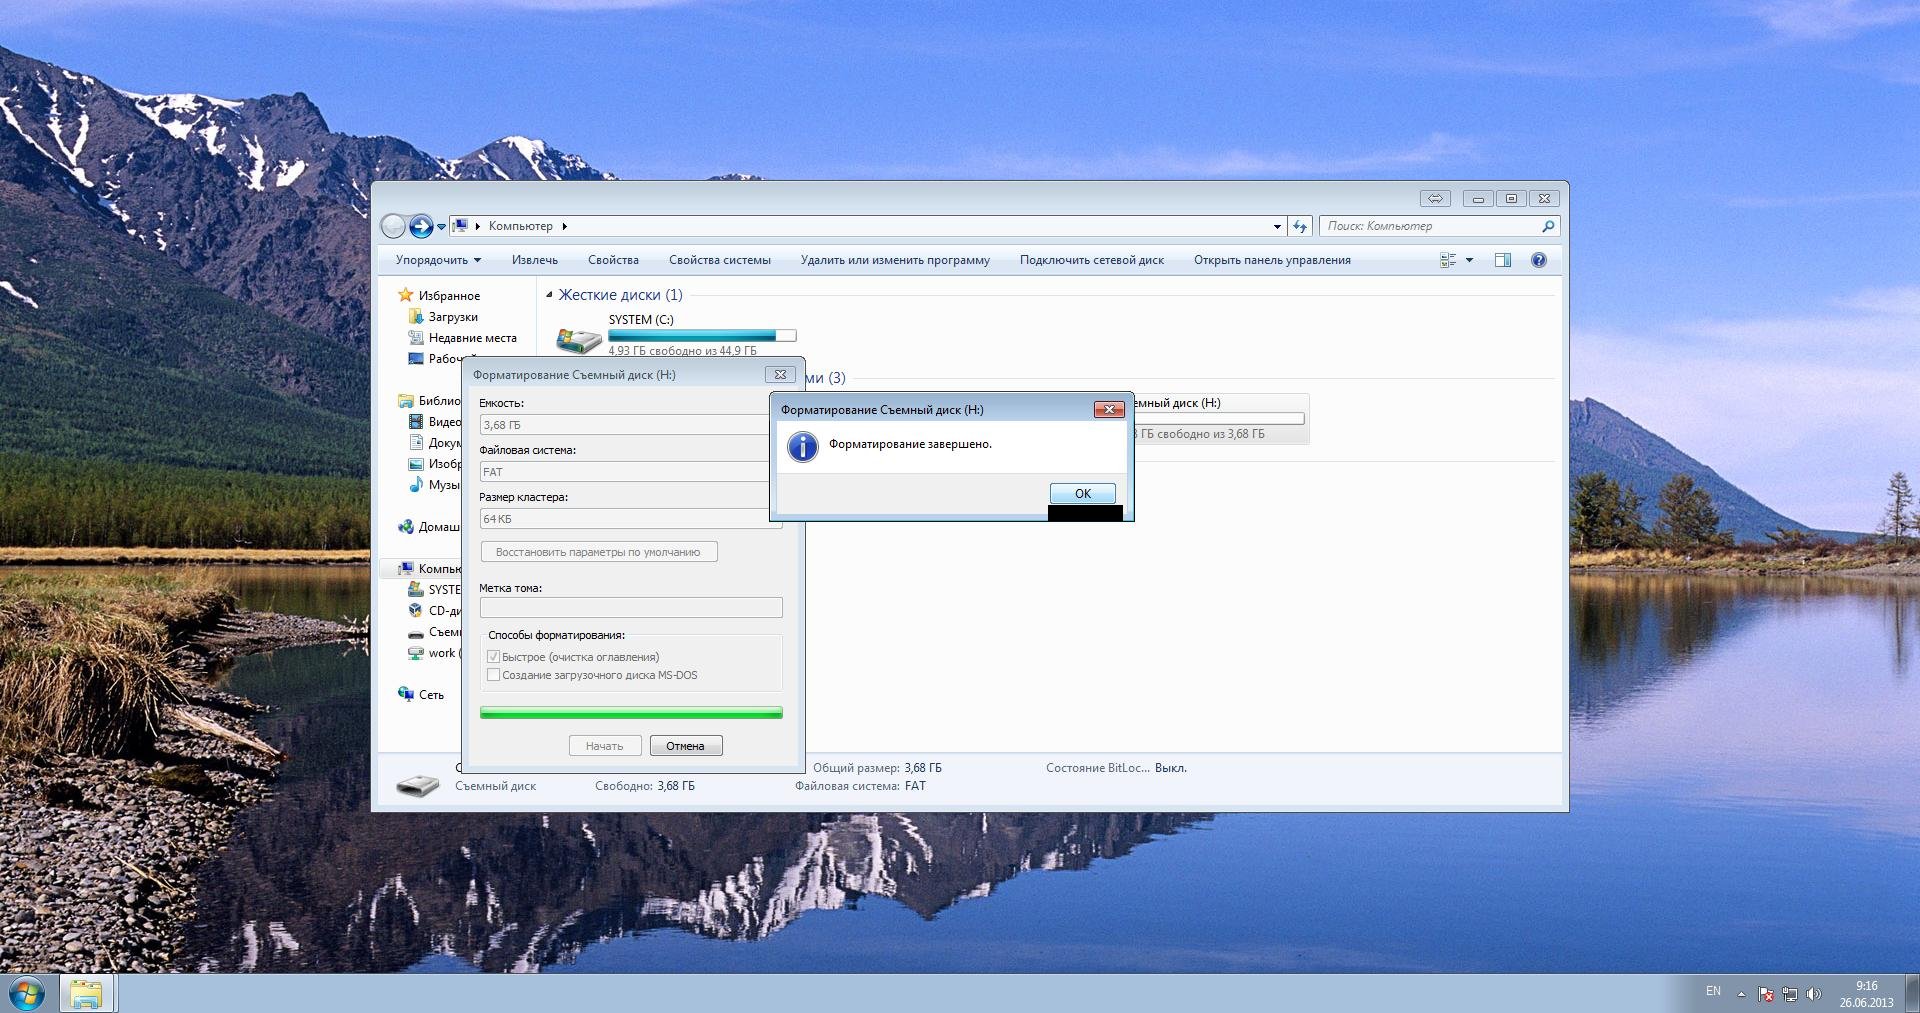
Task: Click Восстановить параметры по умолчанию button
Action: coord(599,552)
